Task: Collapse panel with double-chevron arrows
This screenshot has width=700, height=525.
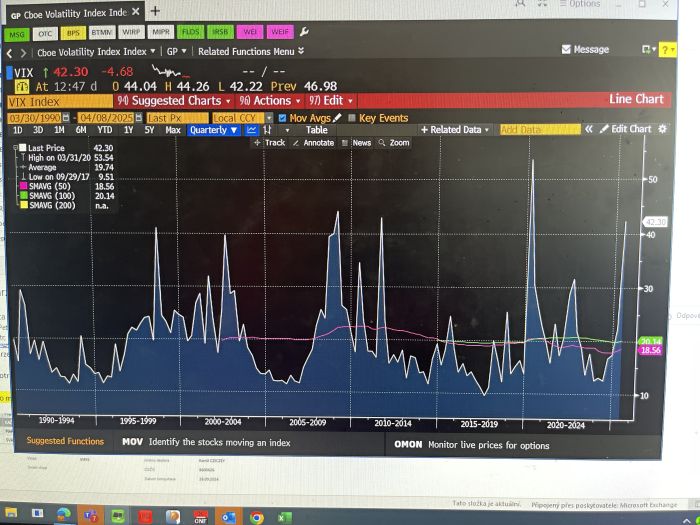Action: click(589, 129)
